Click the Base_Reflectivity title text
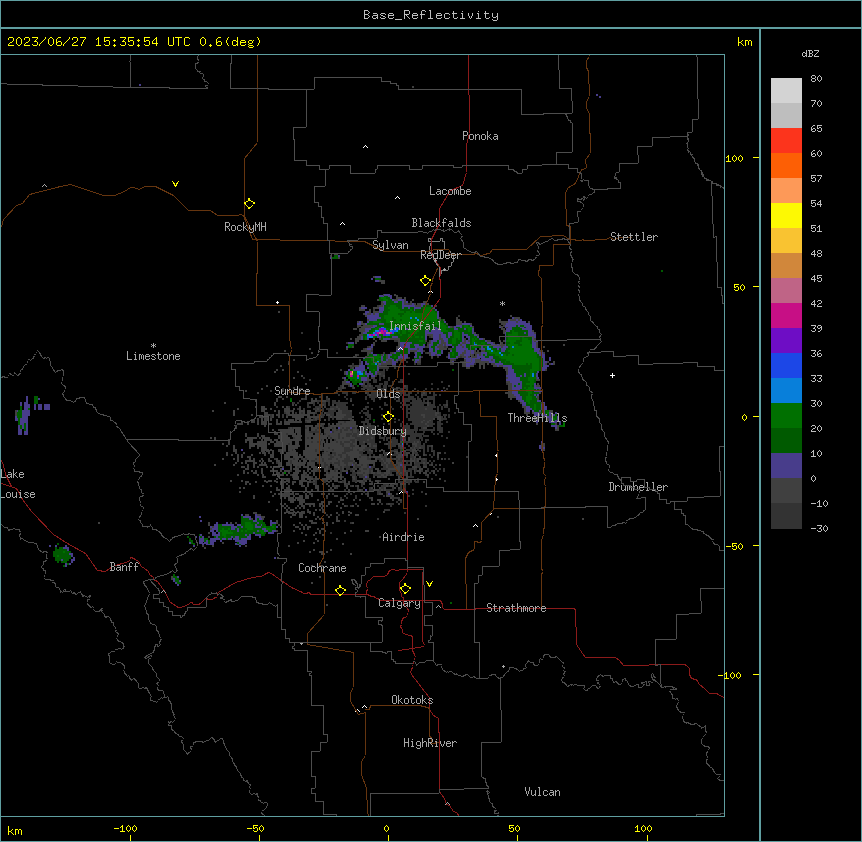The image size is (862, 842). click(430, 15)
